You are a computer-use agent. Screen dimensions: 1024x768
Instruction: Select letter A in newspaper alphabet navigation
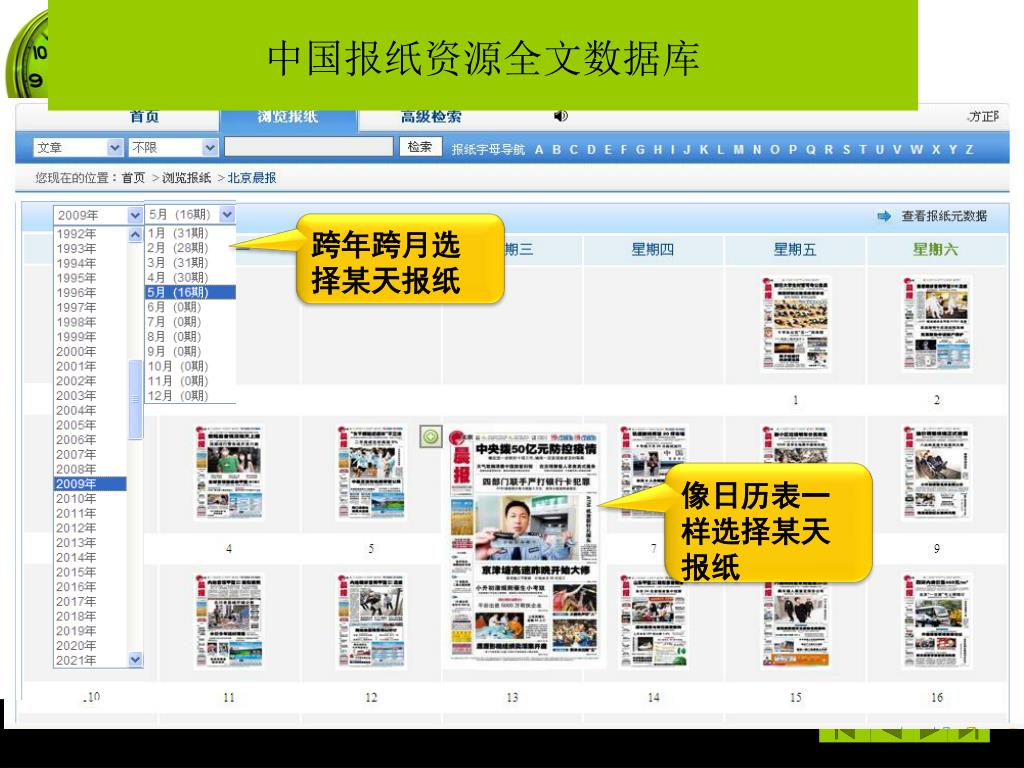pyautogui.click(x=539, y=150)
